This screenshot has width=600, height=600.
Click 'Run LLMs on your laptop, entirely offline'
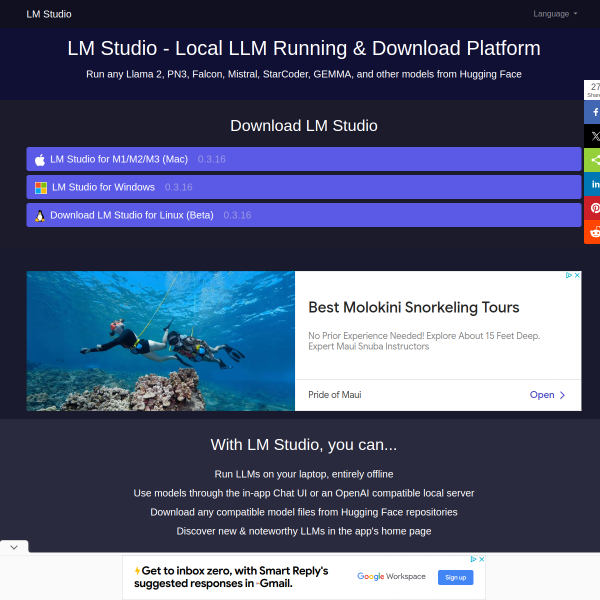click(304, 474)
